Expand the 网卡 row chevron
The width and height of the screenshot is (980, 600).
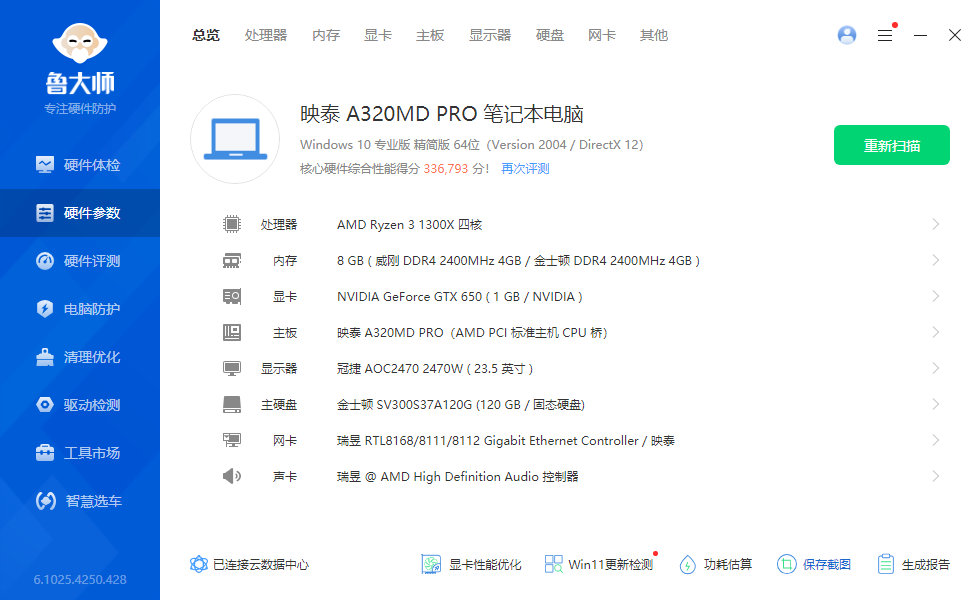(x=936, y=441)
